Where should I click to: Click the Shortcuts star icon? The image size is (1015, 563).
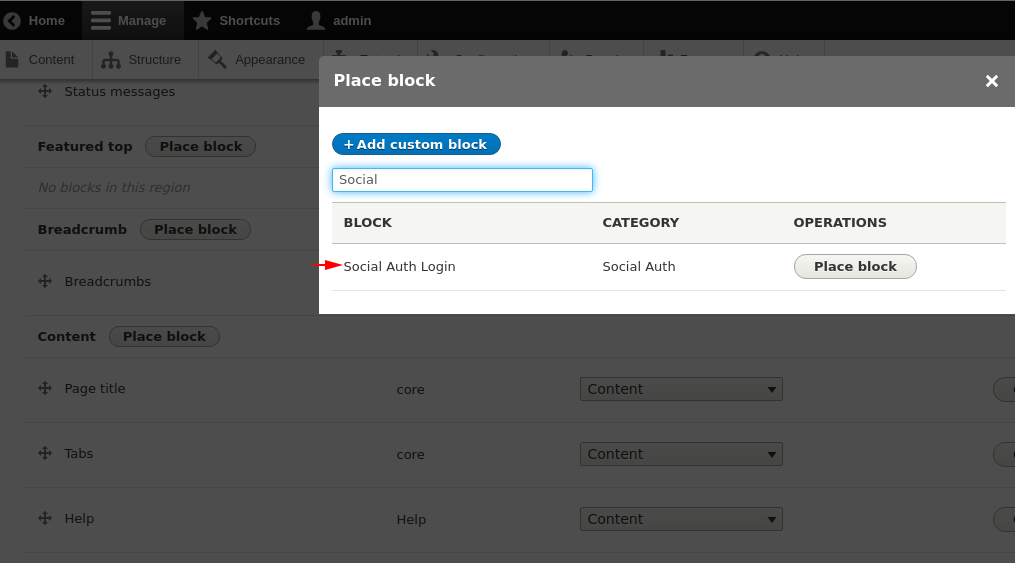pos(202,21)
